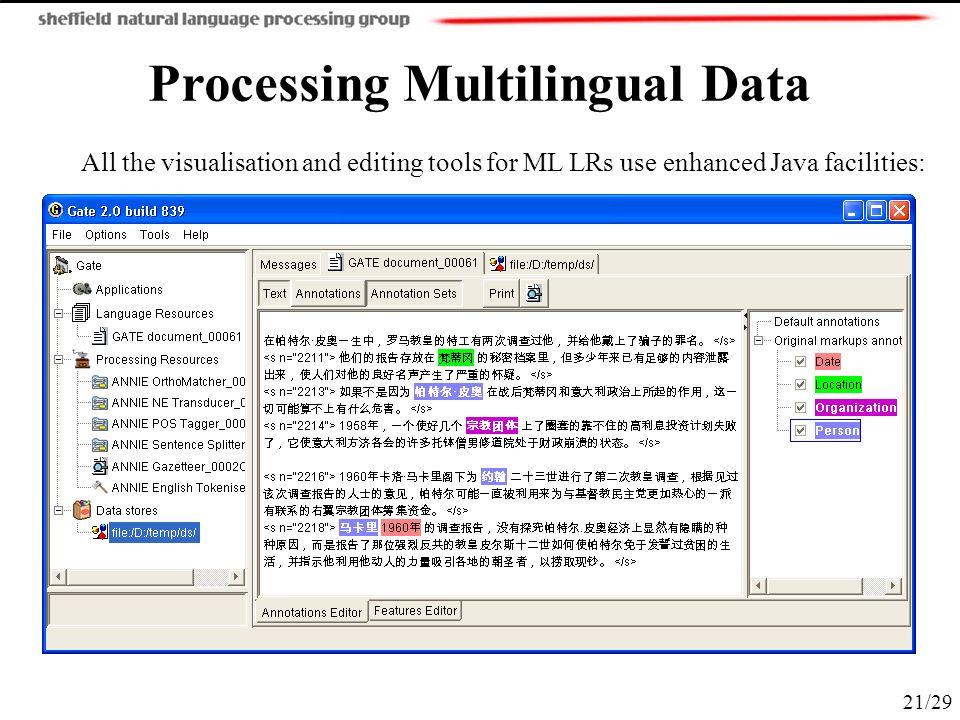Select ANNIE Gazetteer_0002C tree label
This screenshot has width=960, height=720.
pos(178,467)
